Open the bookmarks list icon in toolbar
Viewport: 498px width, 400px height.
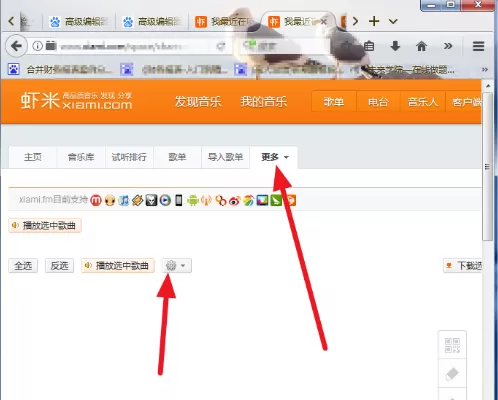(369, 46)
